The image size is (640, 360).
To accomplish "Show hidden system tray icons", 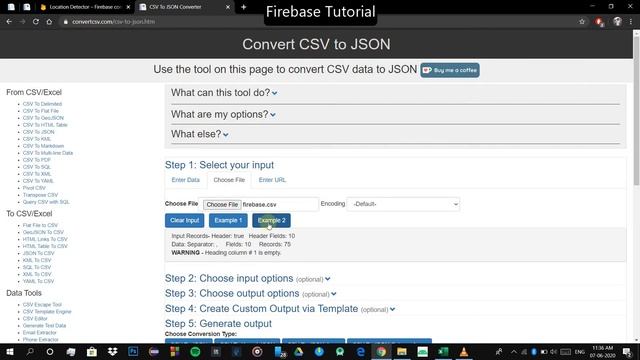I will (513, 351).
